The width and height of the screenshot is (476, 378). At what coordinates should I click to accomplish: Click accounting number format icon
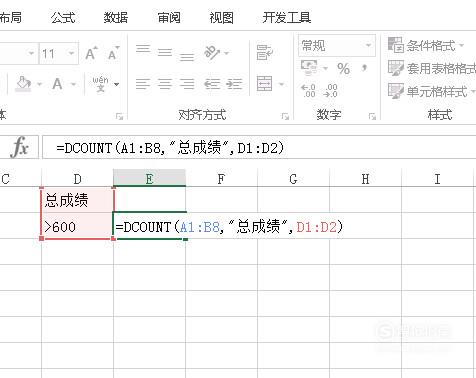point(309,68)
